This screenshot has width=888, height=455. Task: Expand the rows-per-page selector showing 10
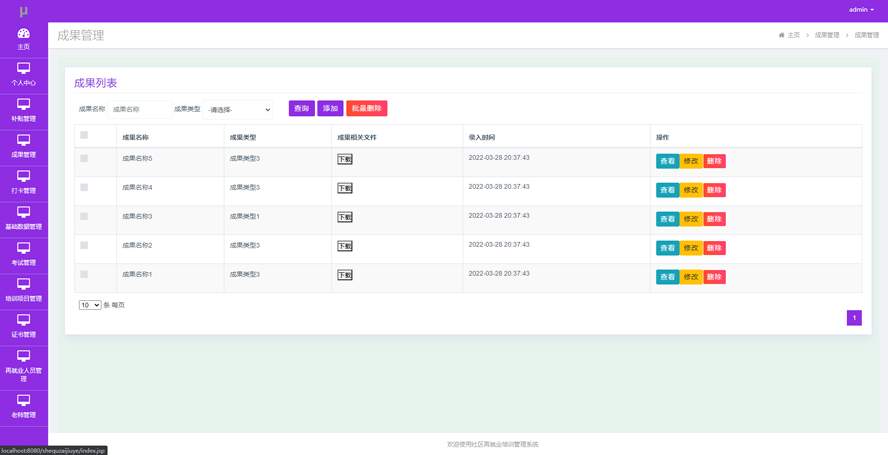point(90,305)
